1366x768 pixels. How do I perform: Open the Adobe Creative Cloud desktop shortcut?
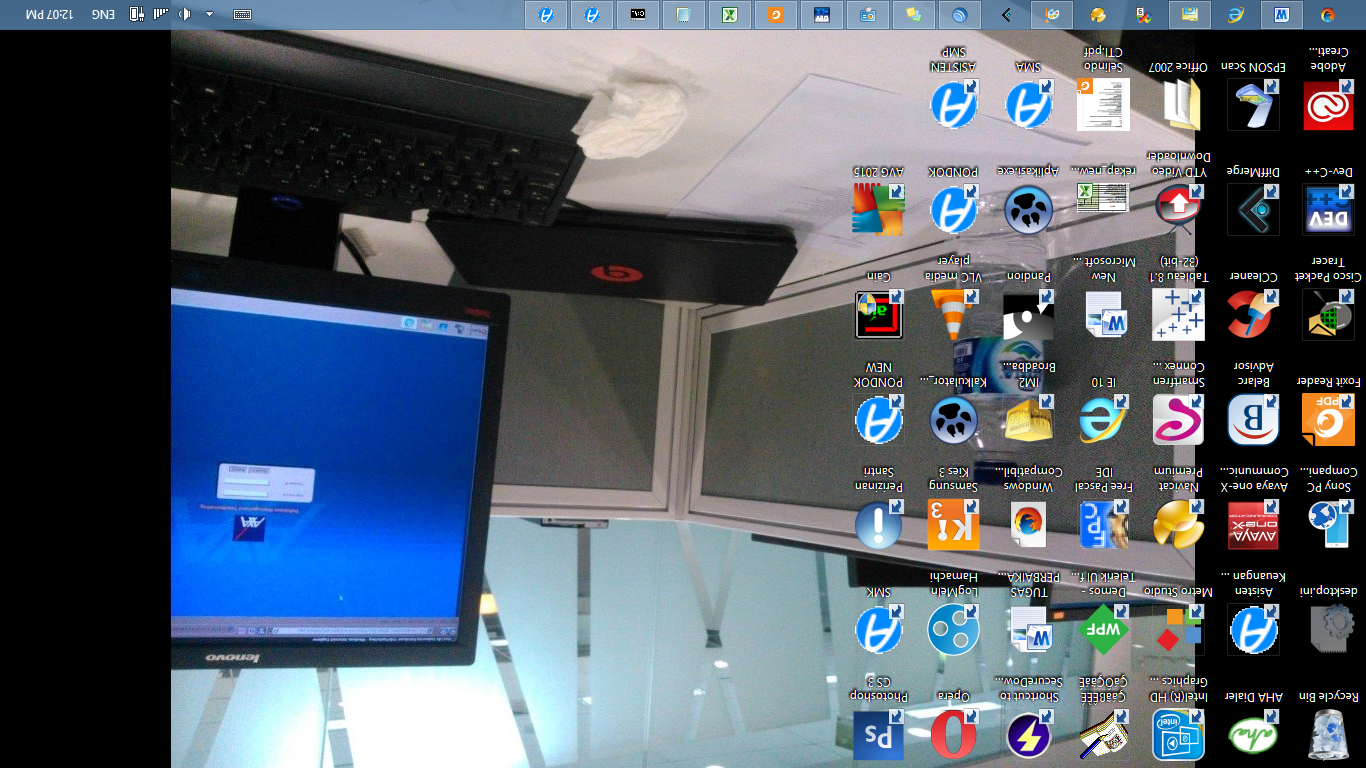[x=1328, y=105]
